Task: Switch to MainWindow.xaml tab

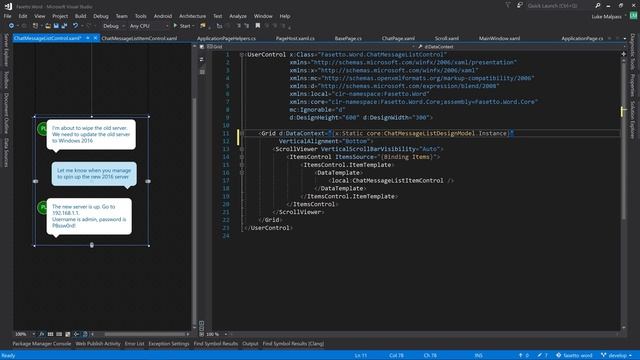Action: 500,38
